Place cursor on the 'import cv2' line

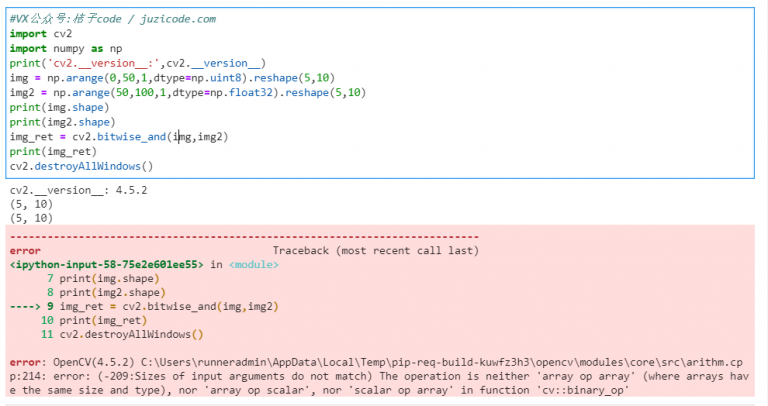pos(35,33)
